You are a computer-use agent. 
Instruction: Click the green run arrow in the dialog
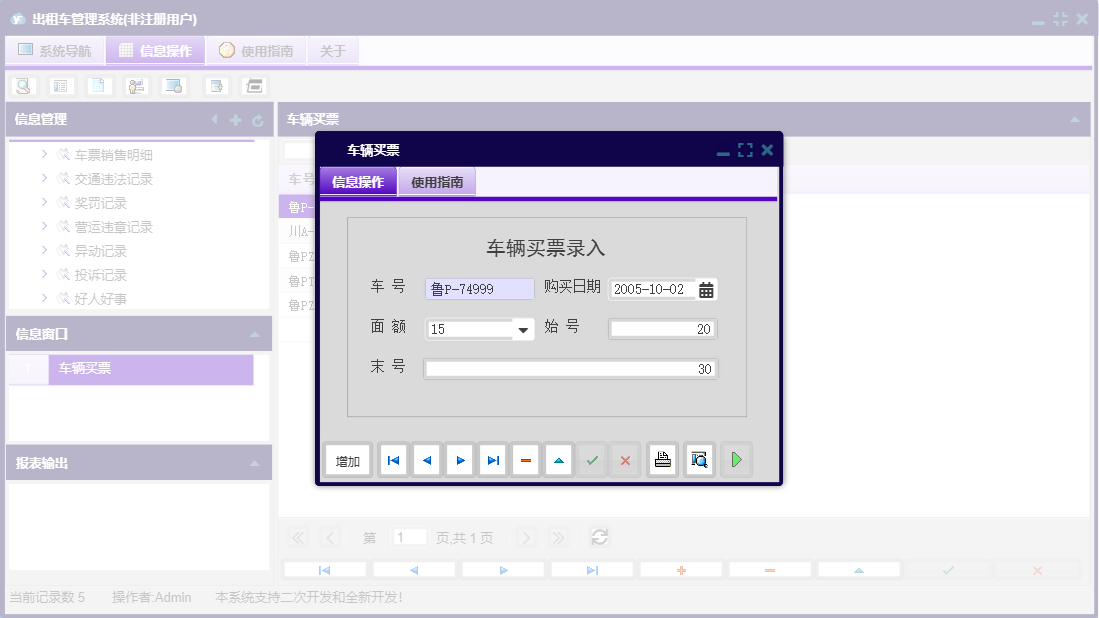[x=737, y=459]
